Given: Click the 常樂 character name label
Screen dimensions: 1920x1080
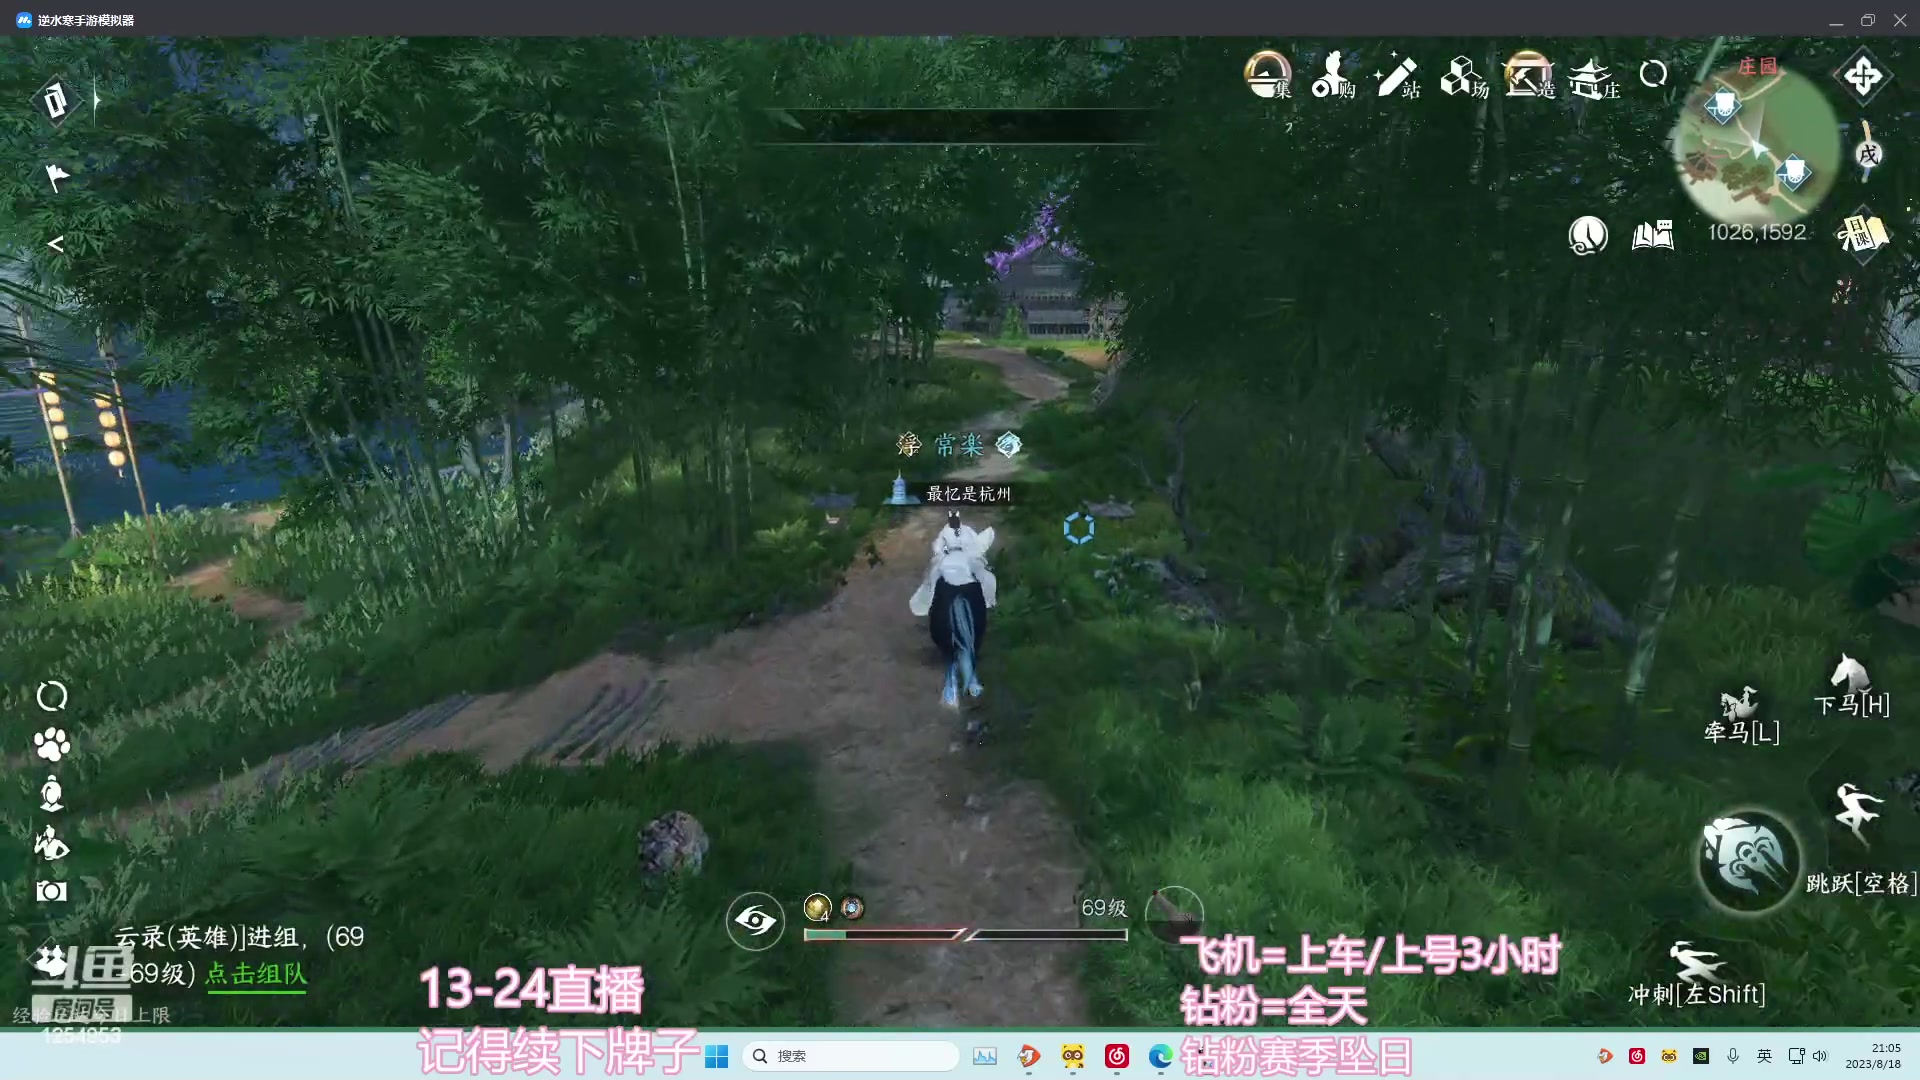Looking at the screenshot, I should point(959,444).
